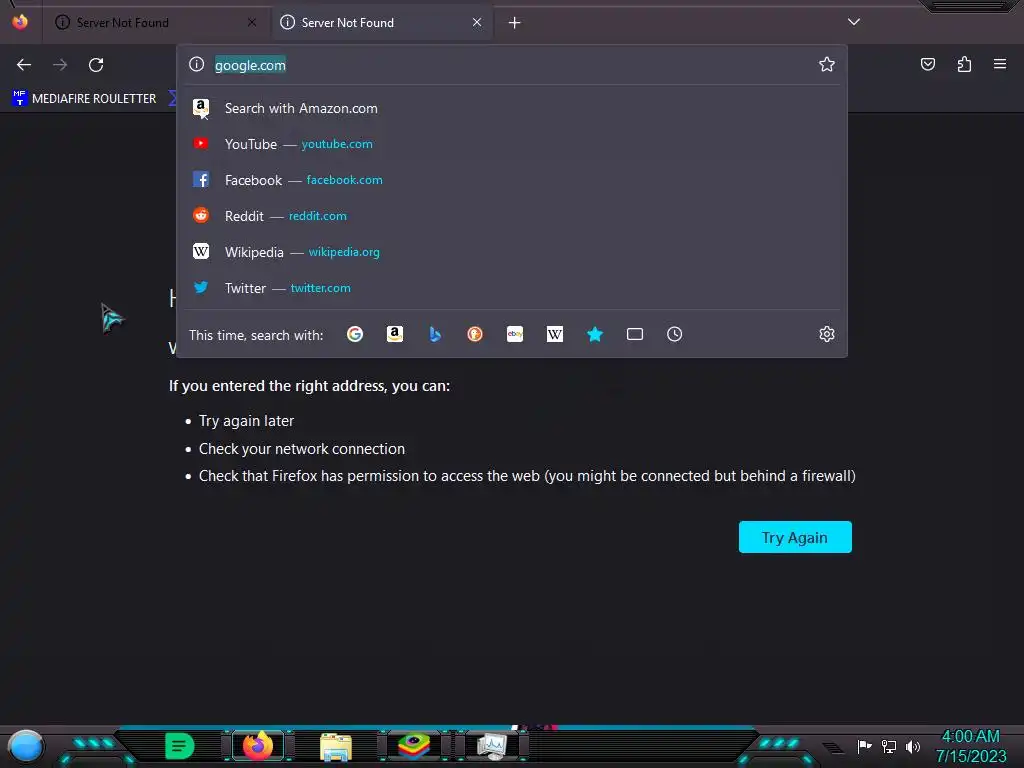Image resolution: width=1024 pixels, height=768 pixels.
Task: Search history with the clock icon
Action: (x=675, y=334)
